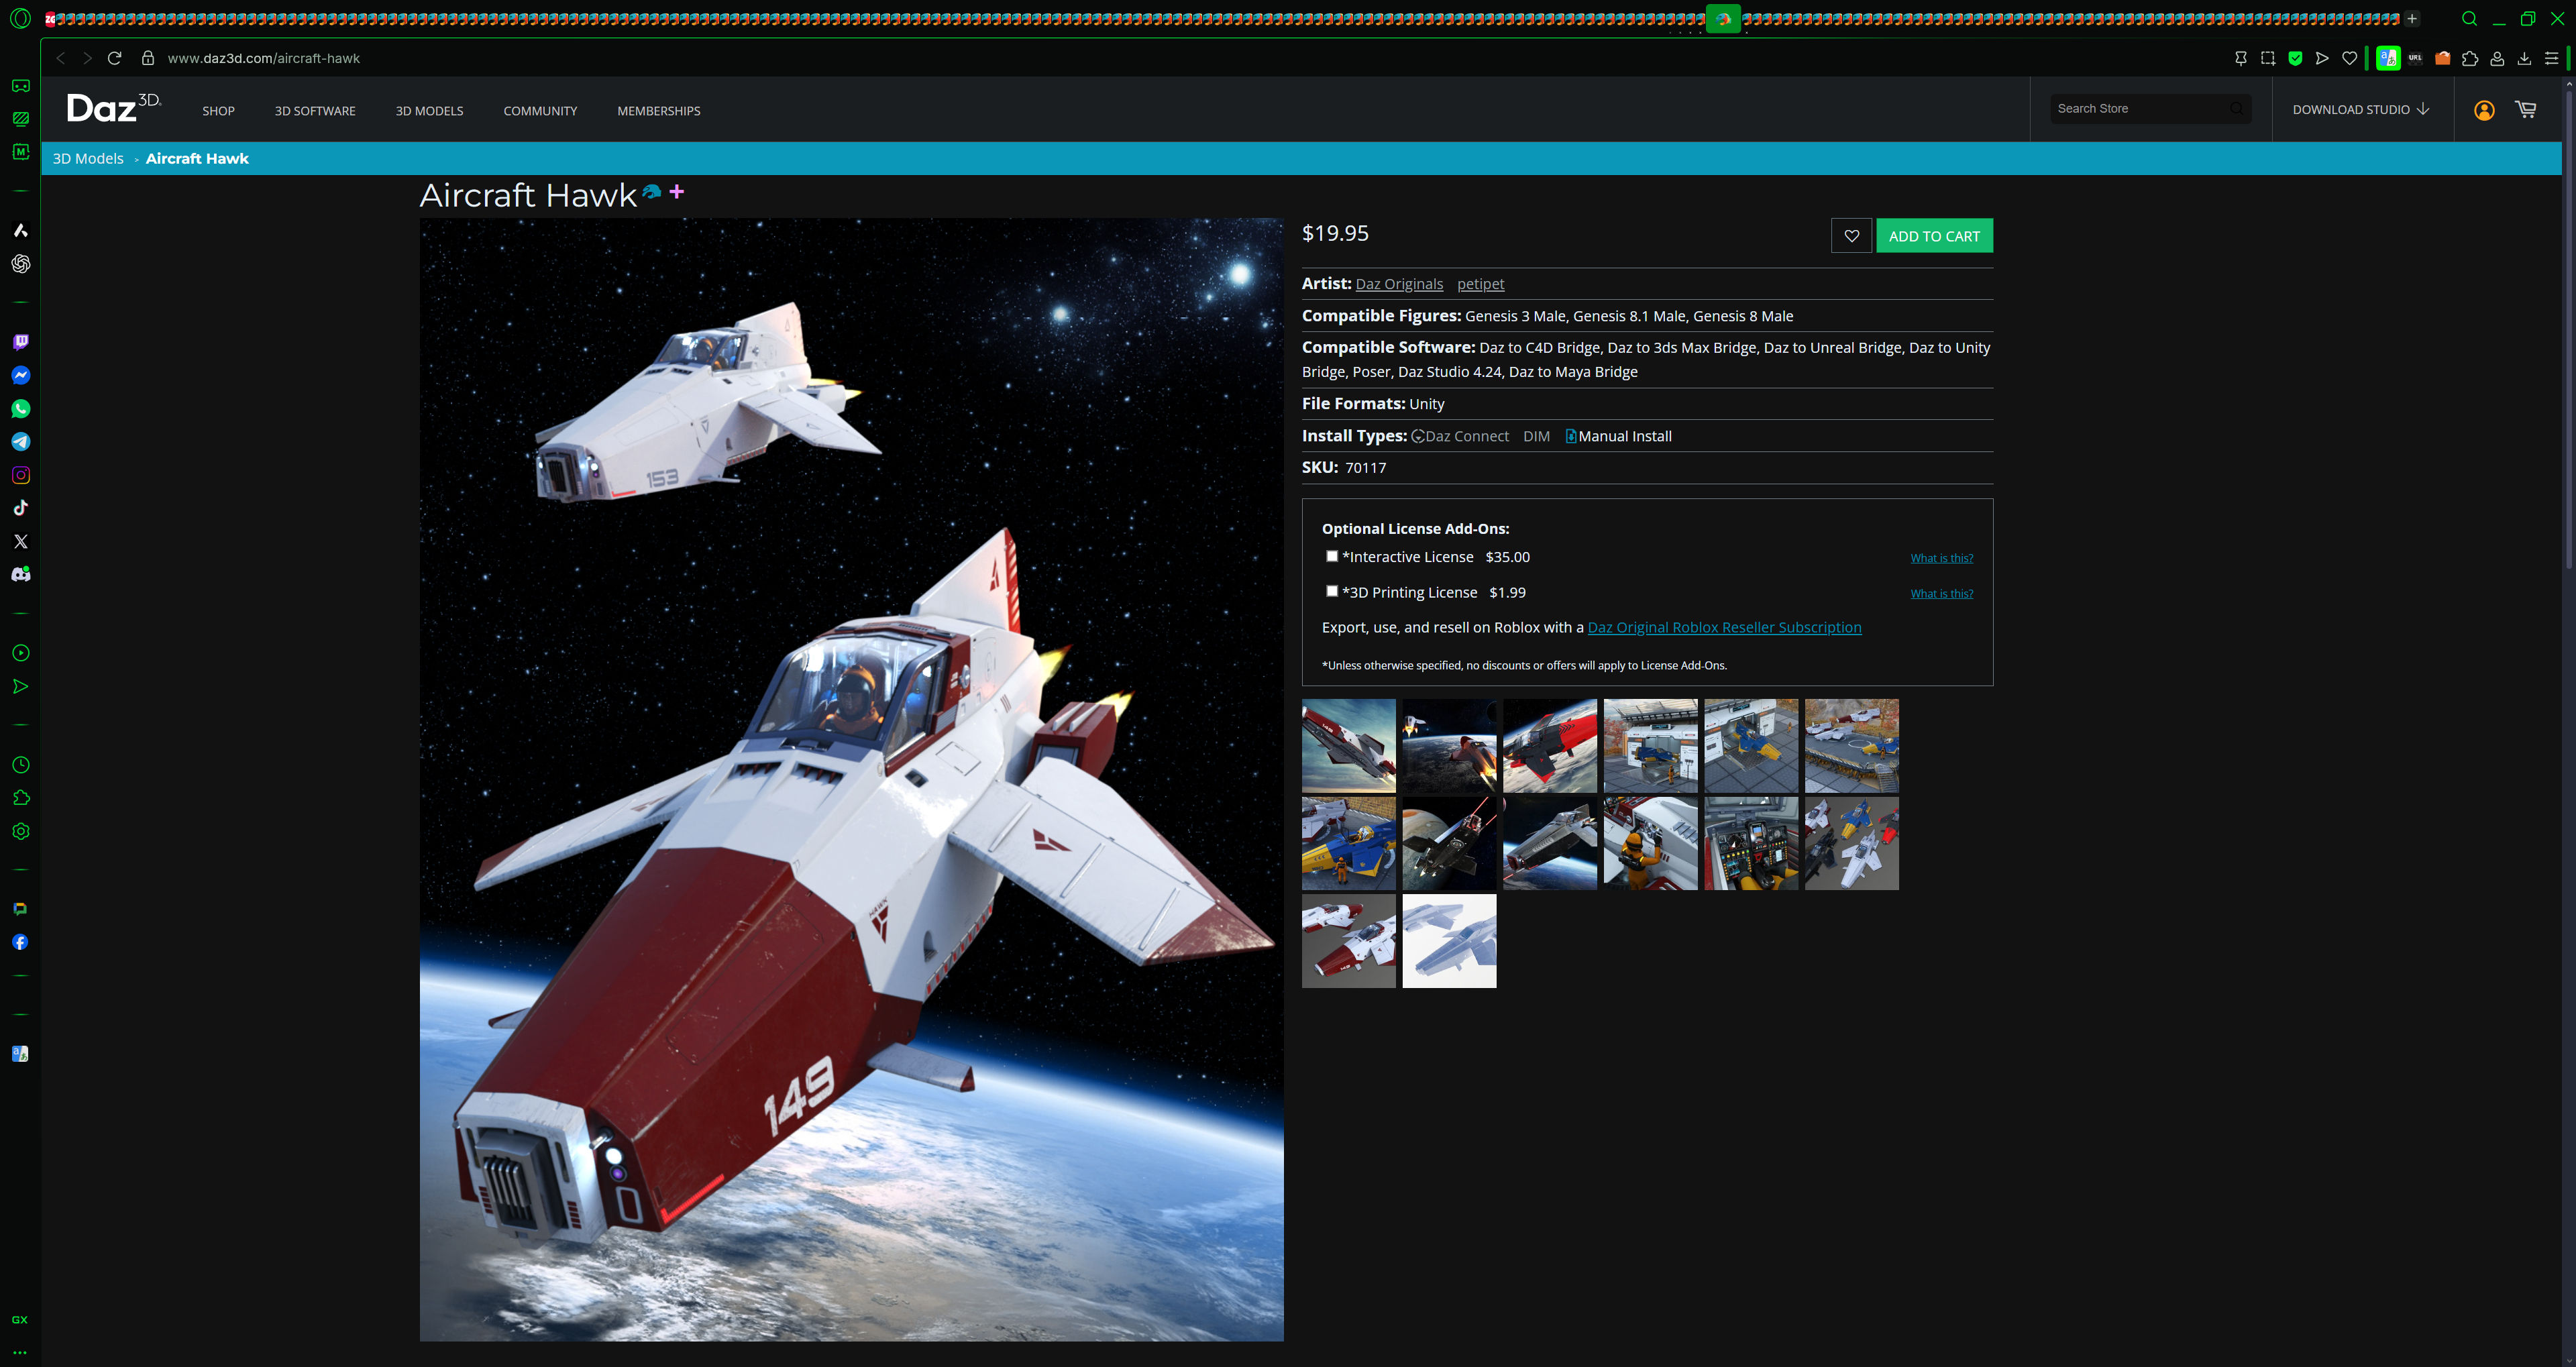Open the Daz account profile icon
This screenshot has height=1367, width=2576.
pyautogui.click(x=2484, y=110)
